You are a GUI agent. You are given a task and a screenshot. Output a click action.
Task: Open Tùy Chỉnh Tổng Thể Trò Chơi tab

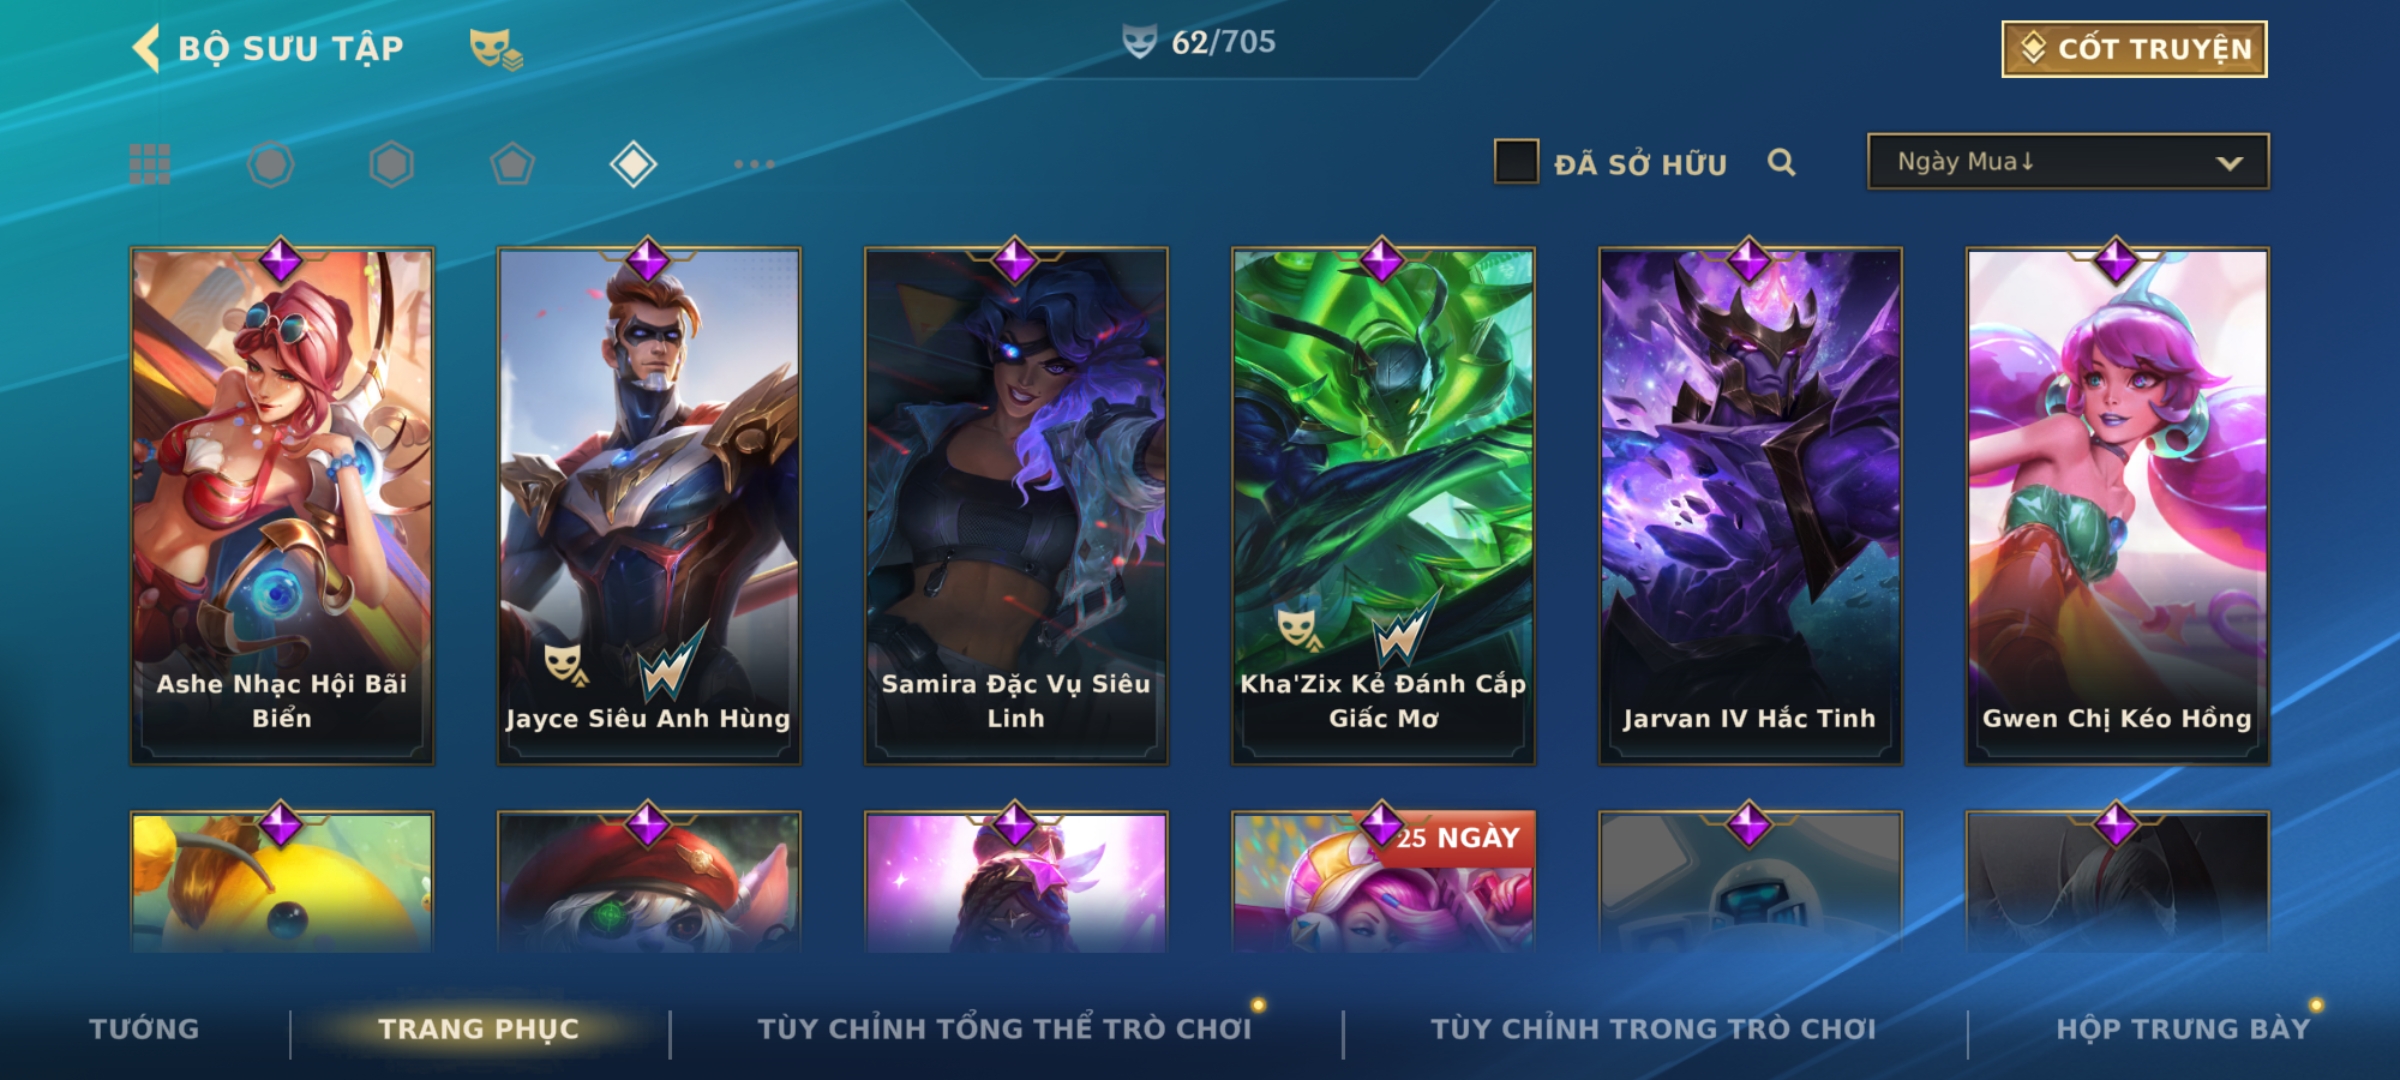click(x=1004, y=1029)
